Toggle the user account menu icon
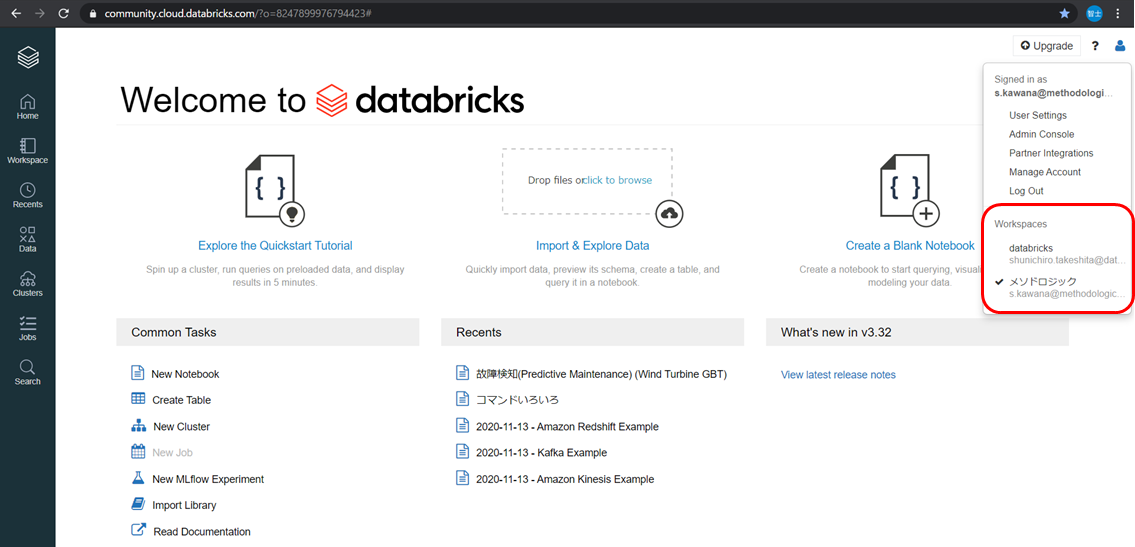 [1120, 46]
